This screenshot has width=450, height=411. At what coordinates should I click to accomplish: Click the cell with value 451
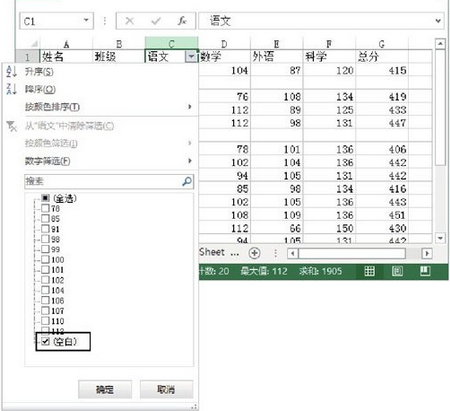pyautogui.click(x=382, y=215)
